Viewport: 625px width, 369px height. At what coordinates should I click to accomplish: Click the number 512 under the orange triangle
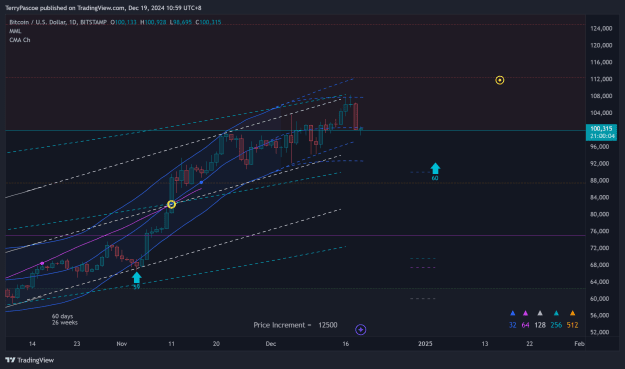572,325
